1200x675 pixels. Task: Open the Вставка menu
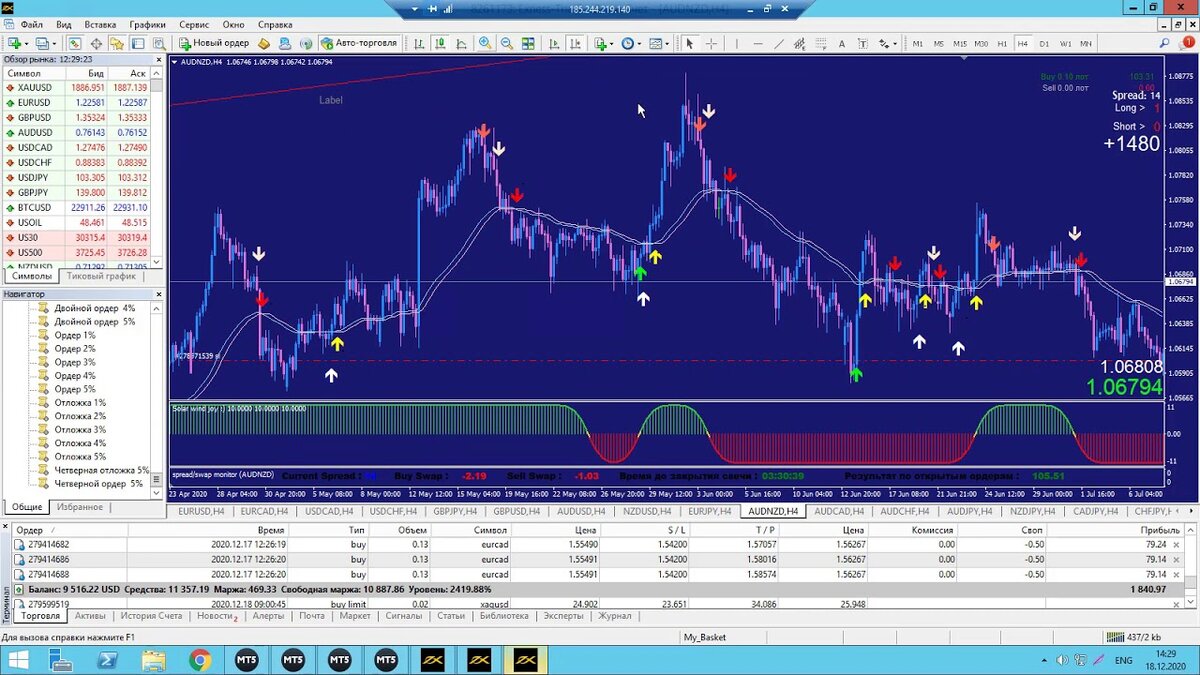[100, 23]
